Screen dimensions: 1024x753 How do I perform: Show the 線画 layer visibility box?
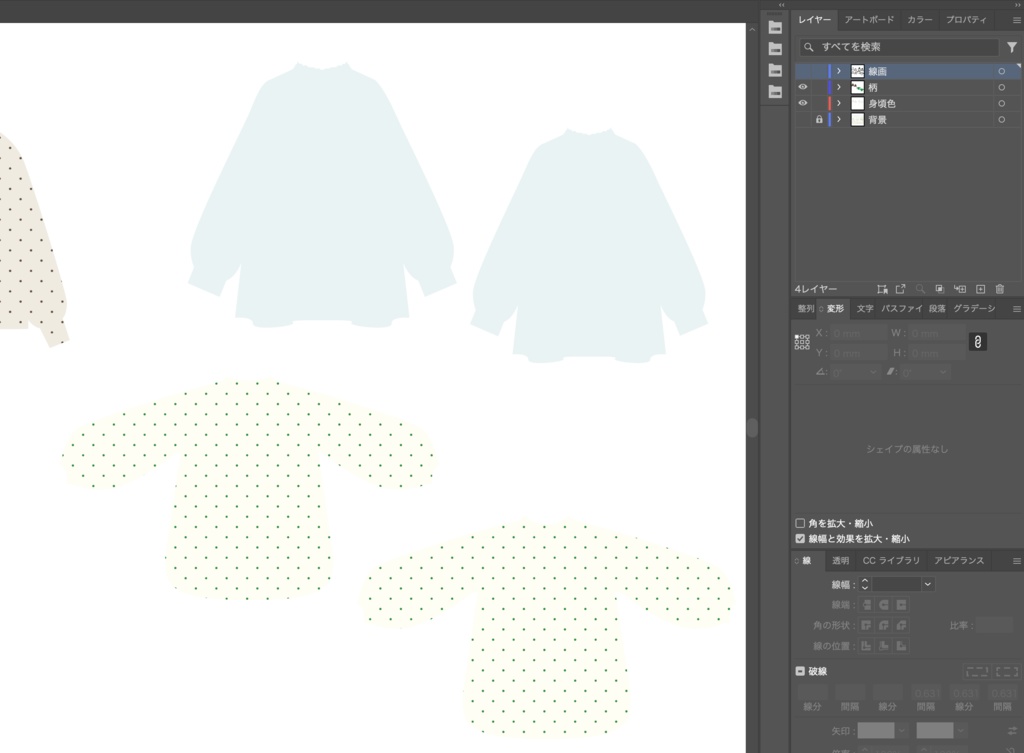[803, 71]
